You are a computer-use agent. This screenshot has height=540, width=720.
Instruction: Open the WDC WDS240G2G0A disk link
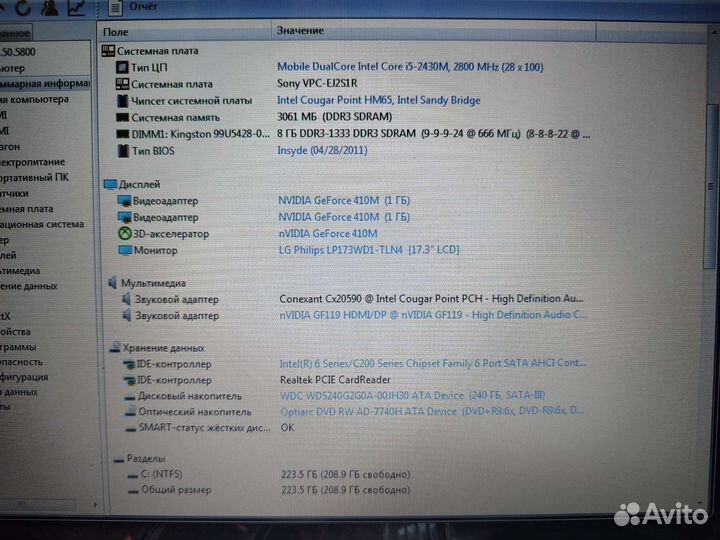click(x=412, y=395)
